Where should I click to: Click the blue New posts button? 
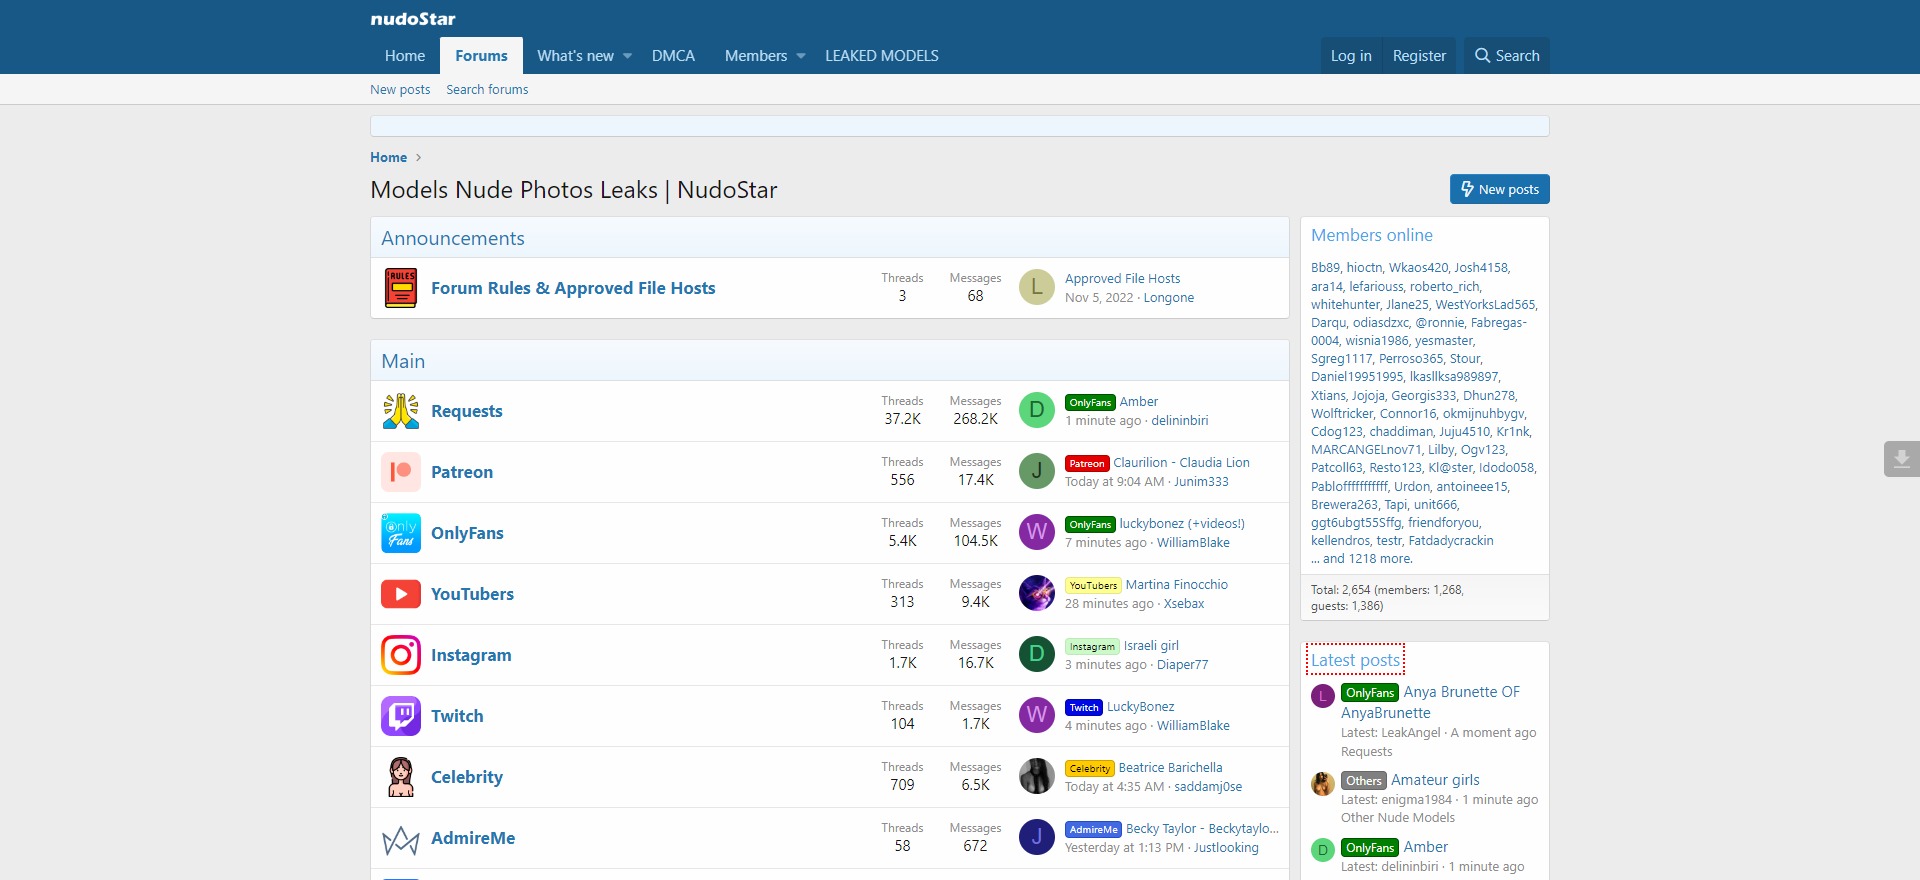point(1499,189)
